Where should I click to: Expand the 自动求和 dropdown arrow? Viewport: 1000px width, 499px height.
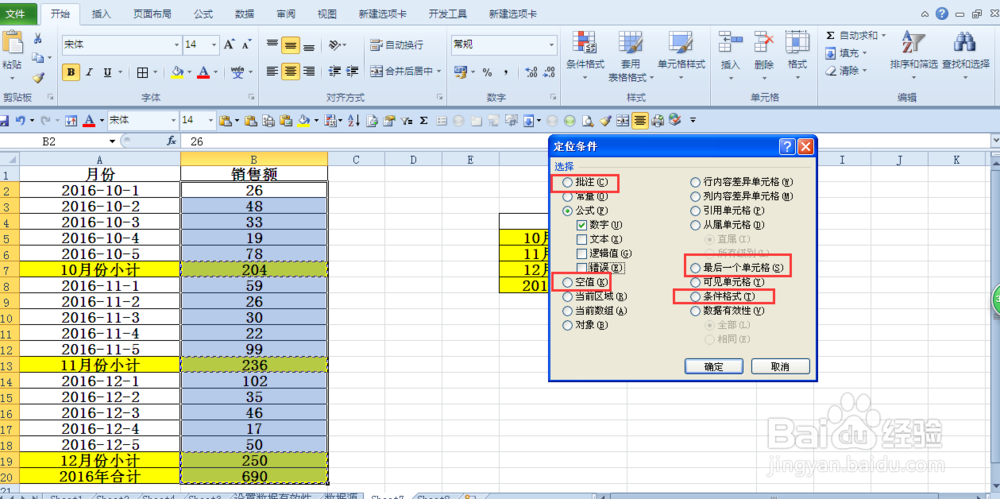pyautogui.click(x=883, y=36)
